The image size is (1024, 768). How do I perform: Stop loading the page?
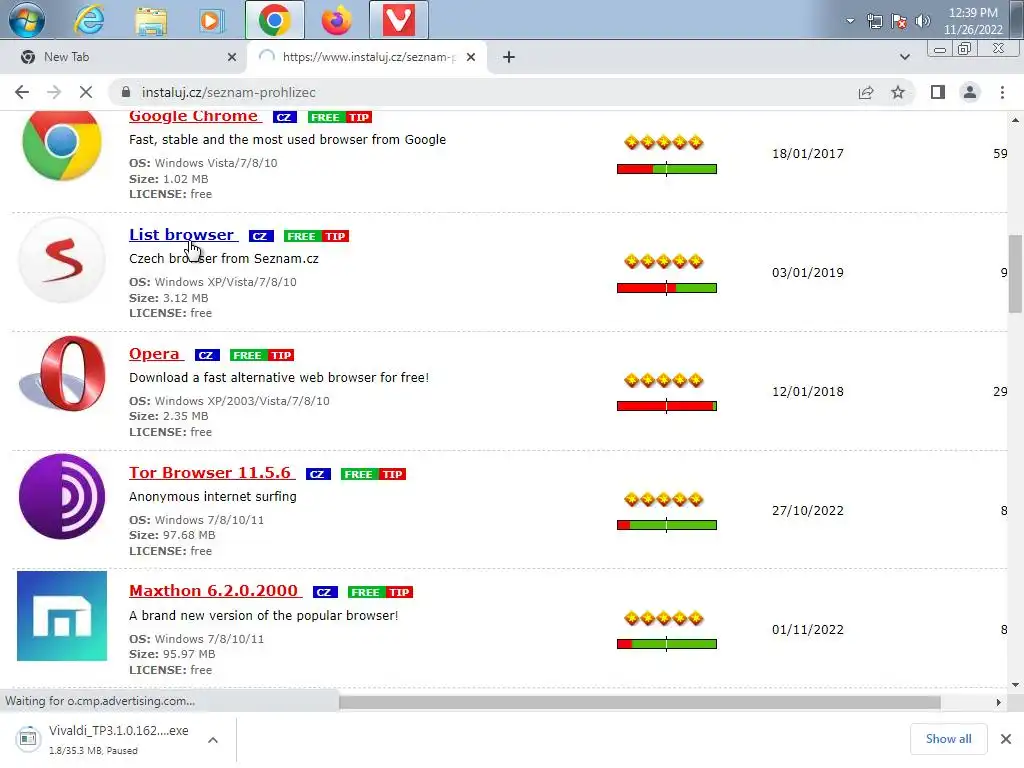tap(86, 93)
